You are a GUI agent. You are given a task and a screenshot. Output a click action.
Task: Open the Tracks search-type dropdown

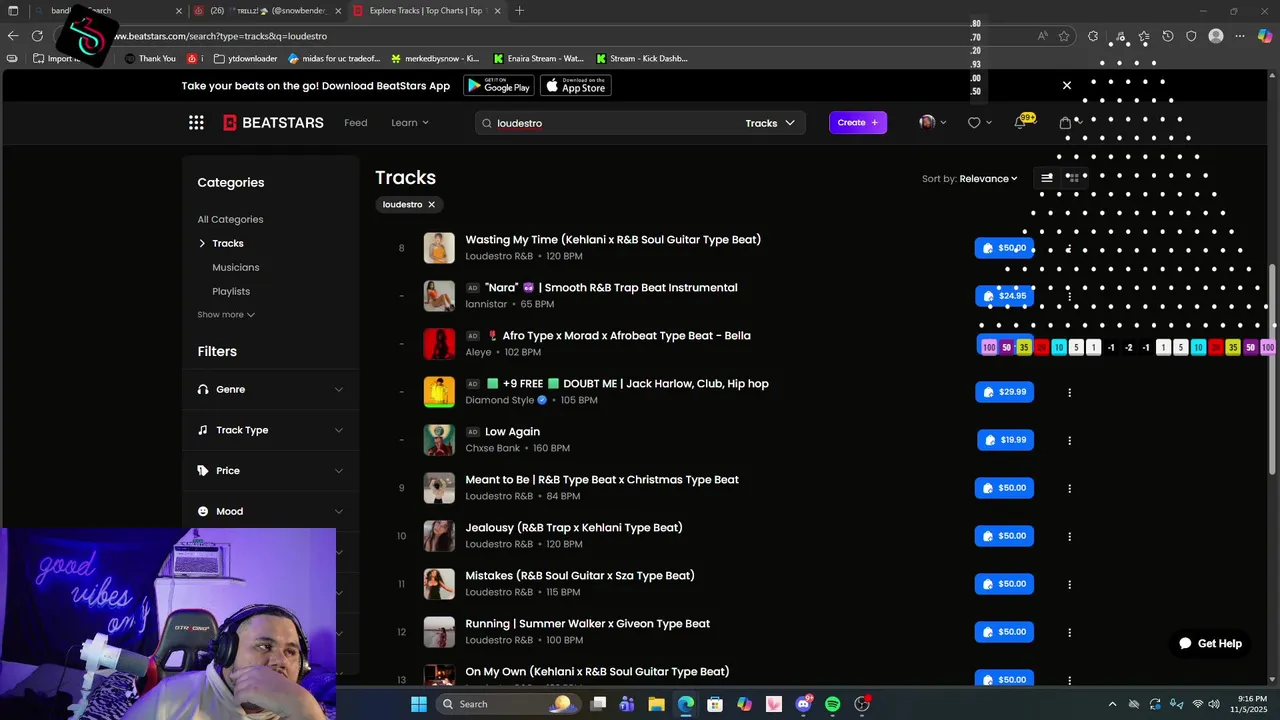click(x=770, y=123)
